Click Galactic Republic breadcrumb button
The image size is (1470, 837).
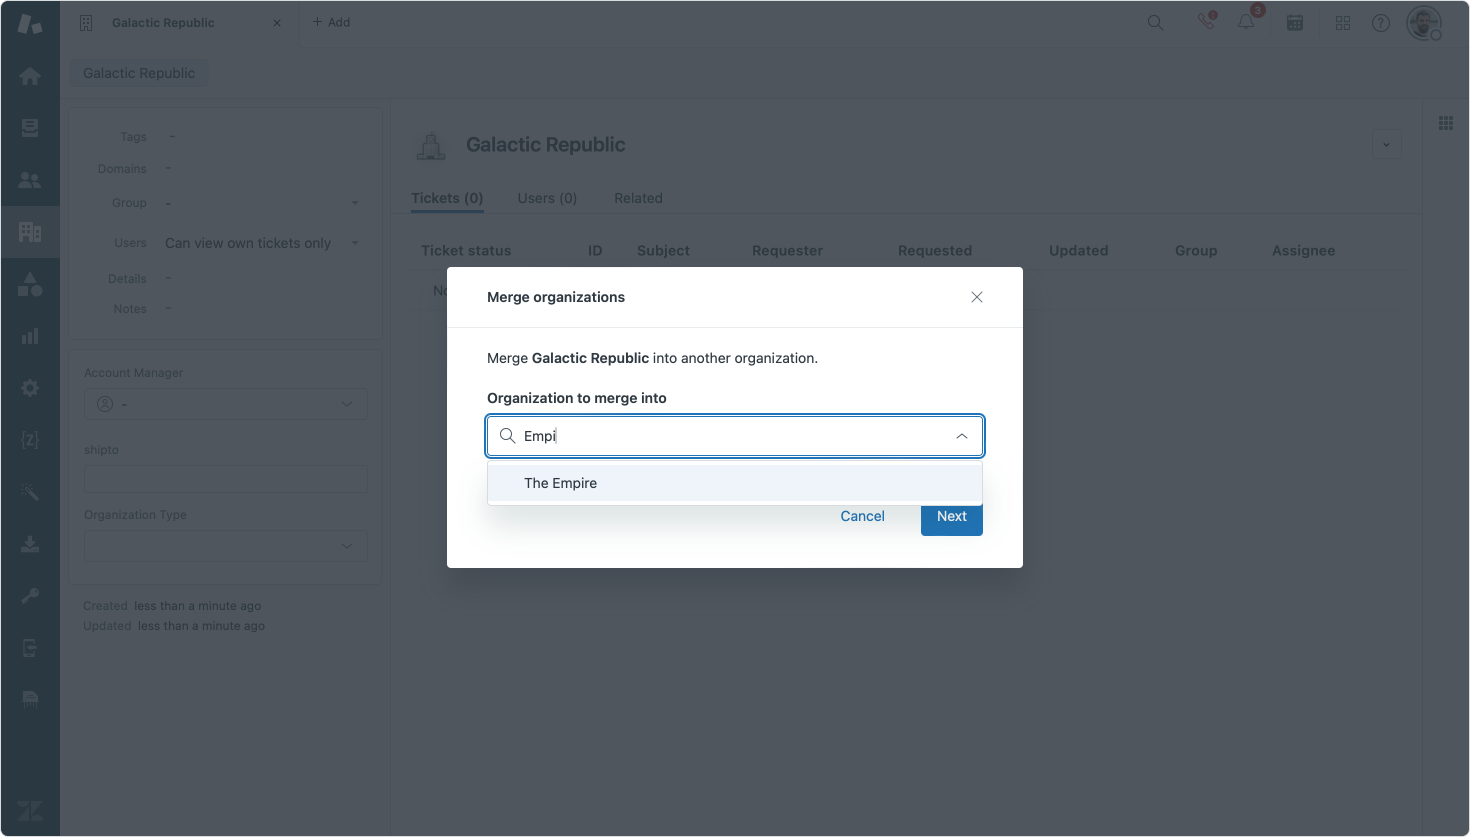(x=139, y=73)
